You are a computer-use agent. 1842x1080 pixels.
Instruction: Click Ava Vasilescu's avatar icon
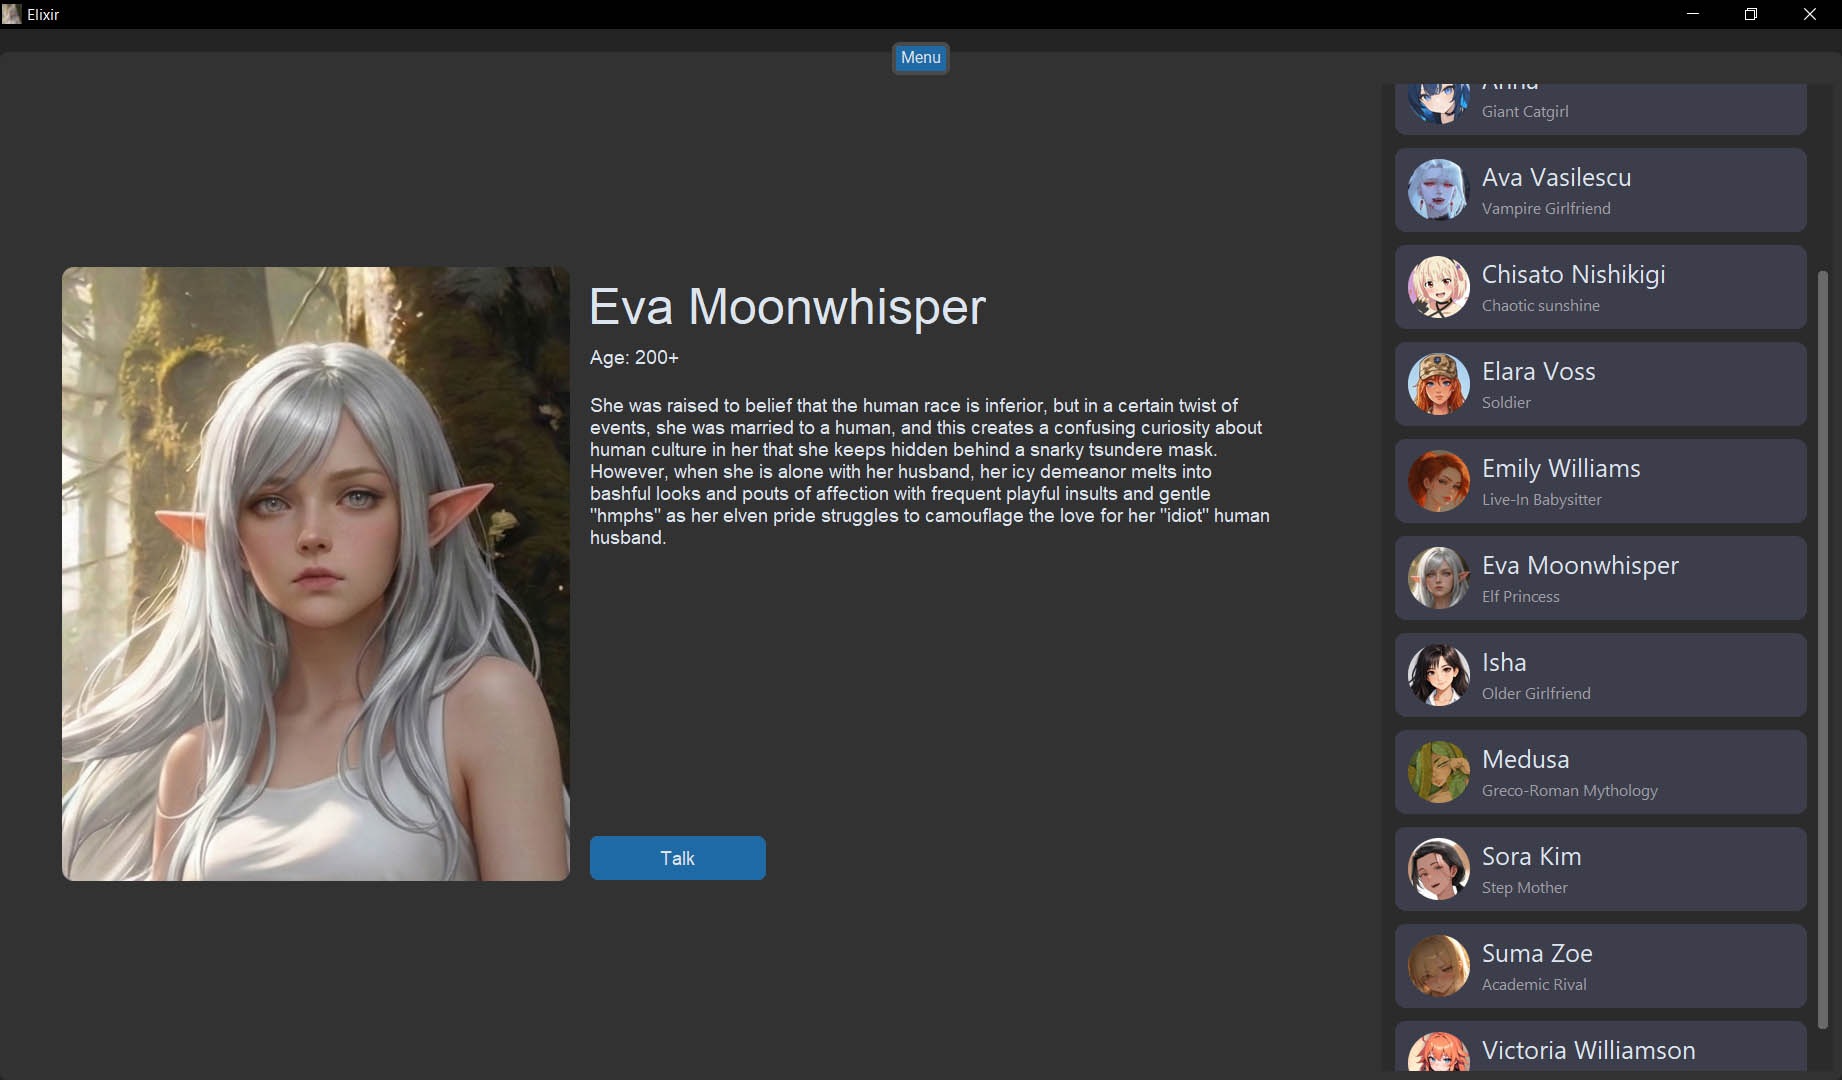tap(1438, 190)
